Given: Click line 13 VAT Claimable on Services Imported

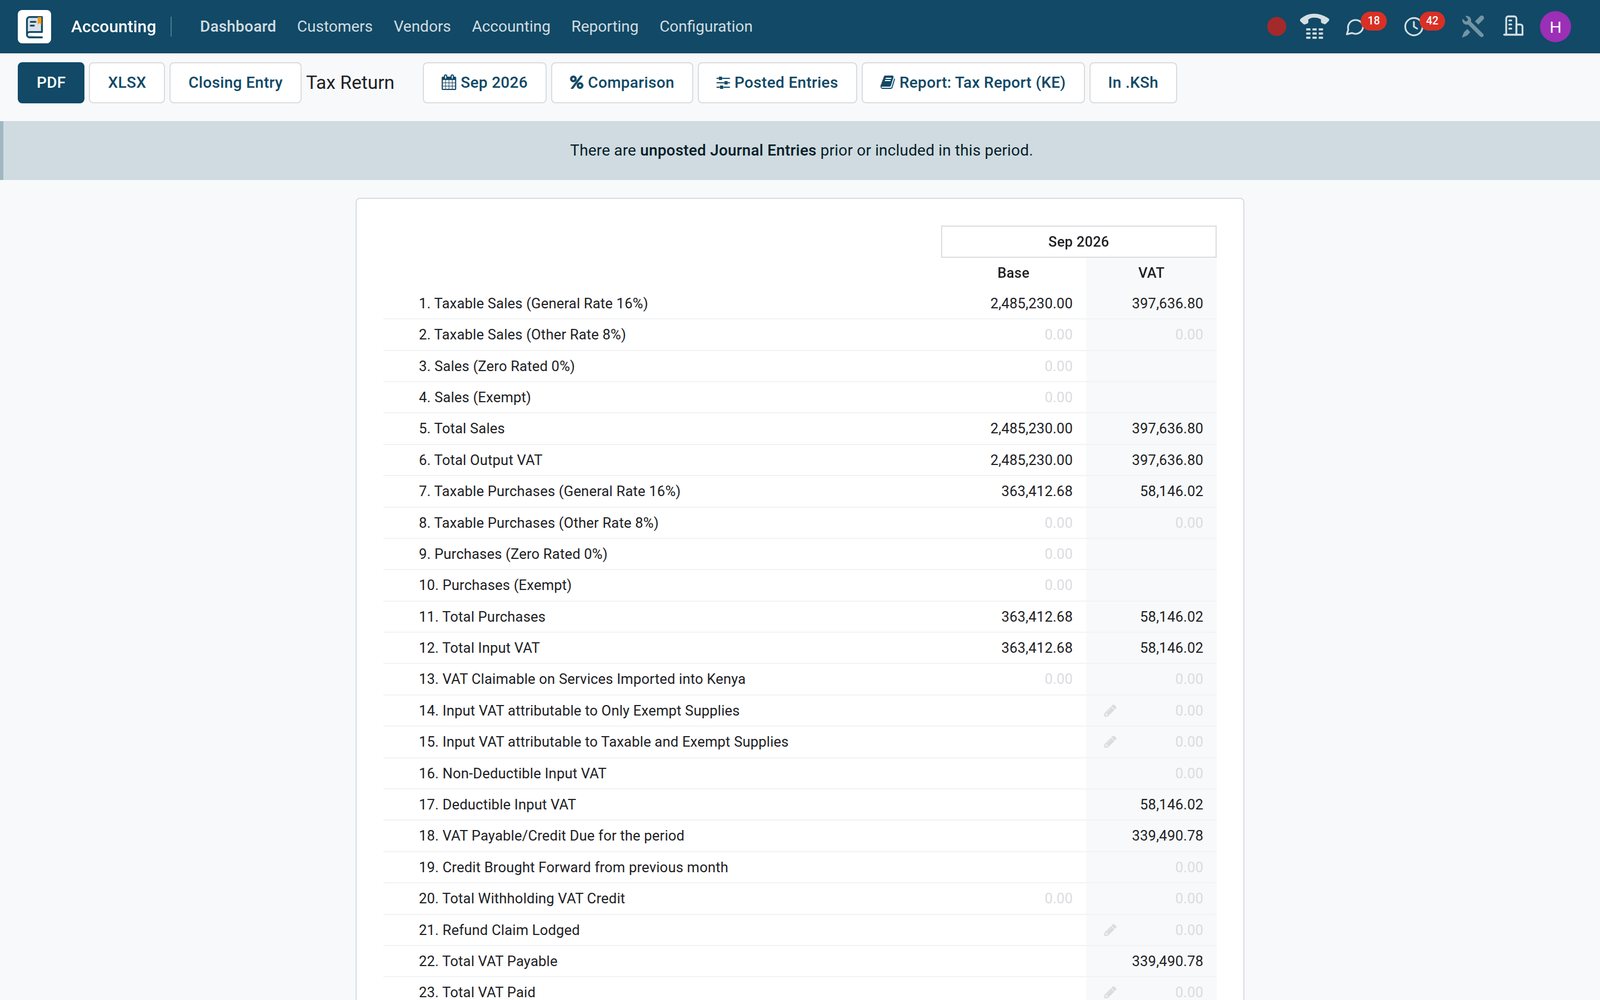Looking at the screenshot, I should [582, 679].
